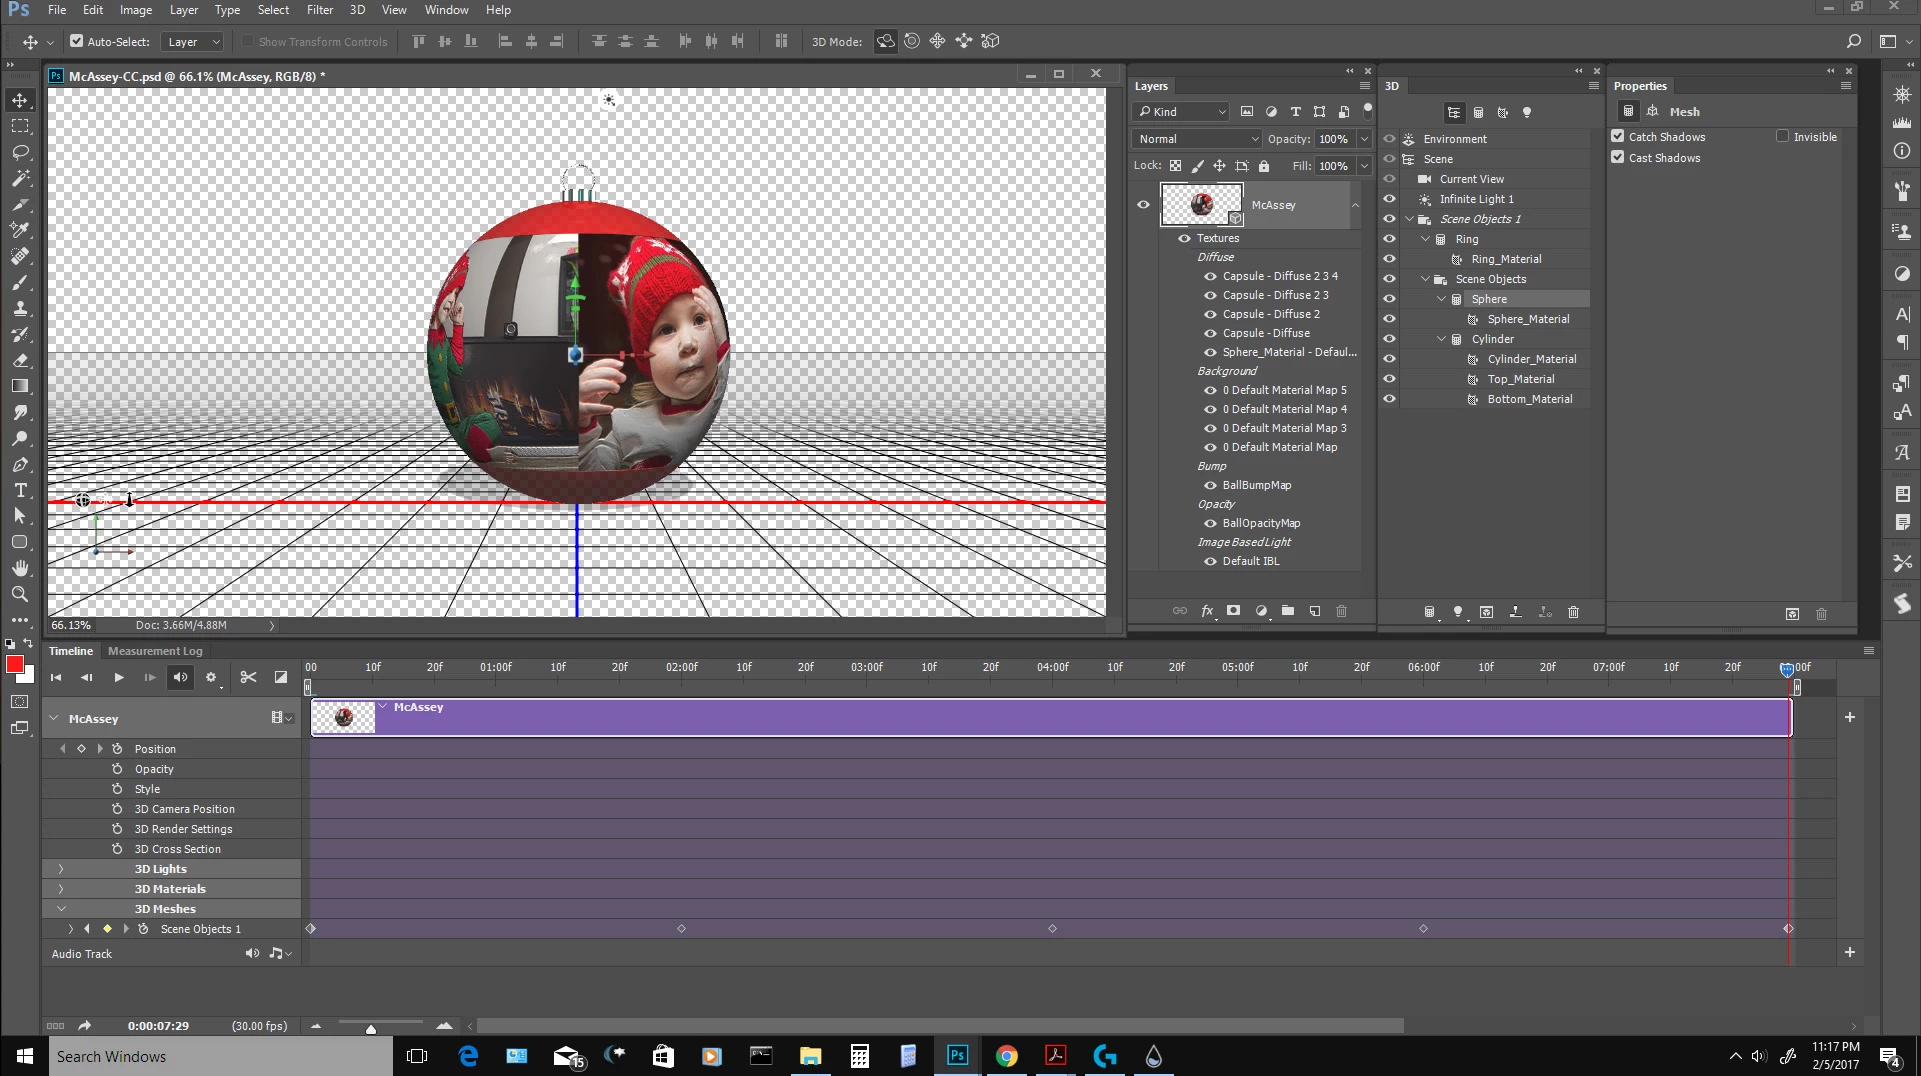
Task: Select the Hand tool
Action: pyautogui.click(x=20, y=568)
